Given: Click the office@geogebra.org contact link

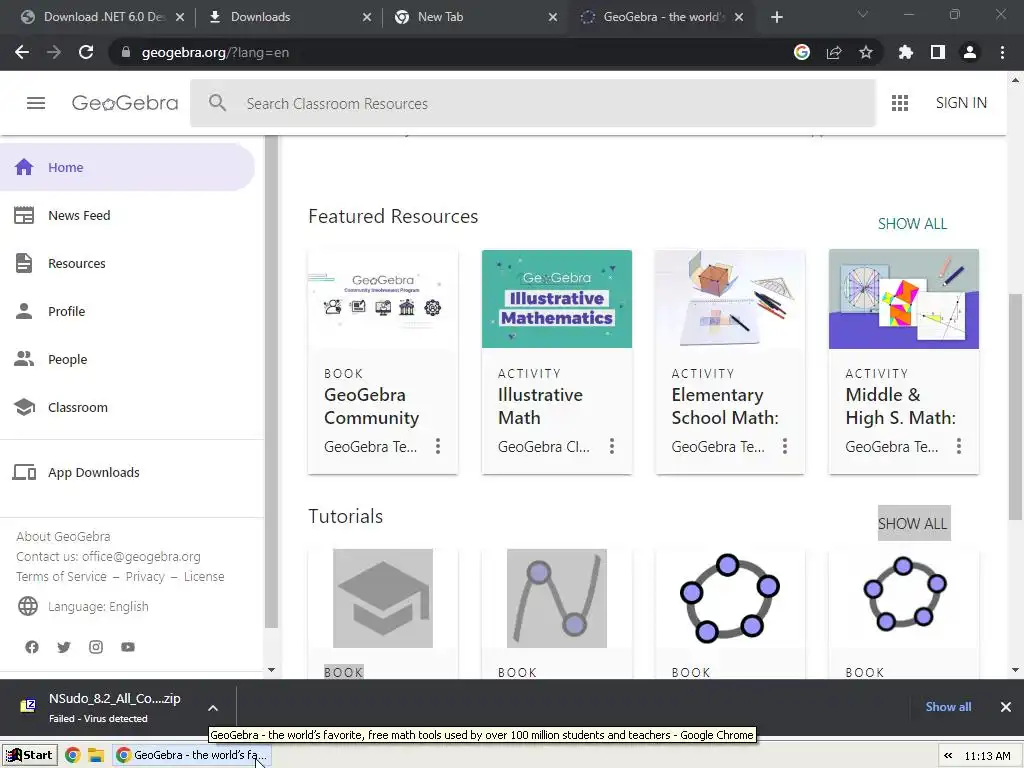Looking at the screenshot, I should 141,556.
